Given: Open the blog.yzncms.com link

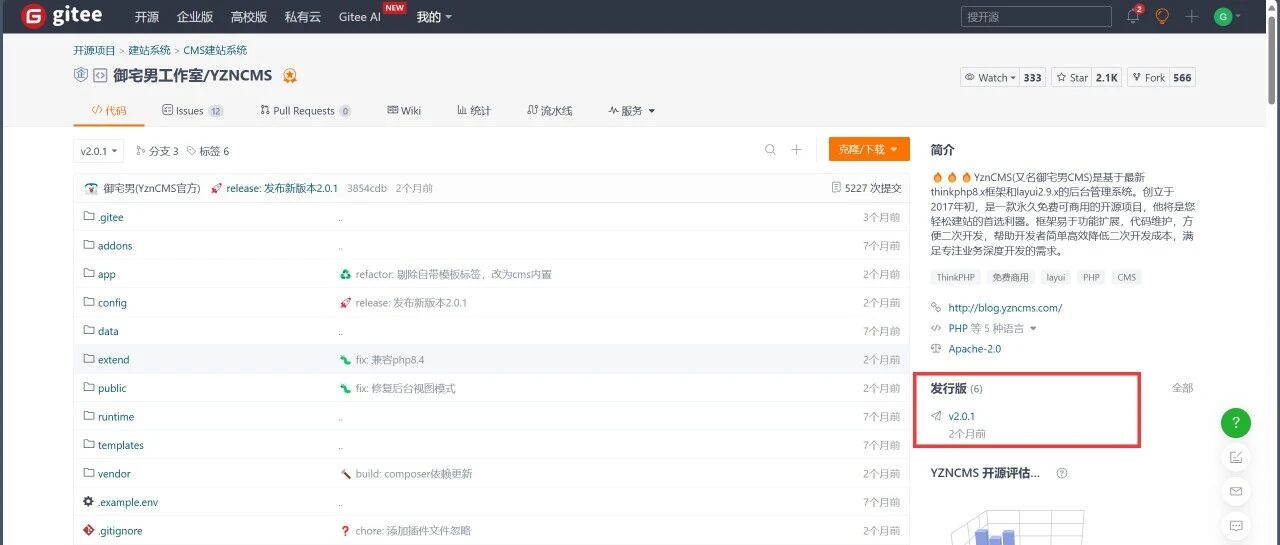Looking at the screenshot, I should coord(1005,308).
